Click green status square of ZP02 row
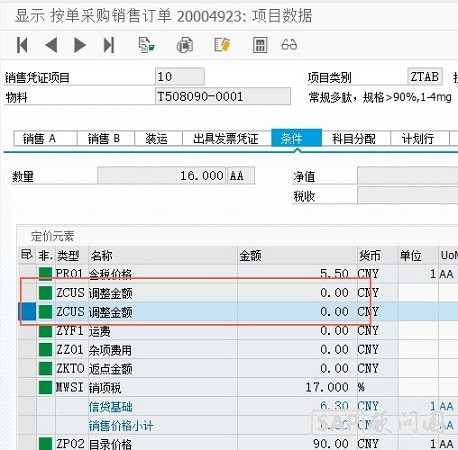This screenshot has width=458, height=450. (x=46, y=444)
